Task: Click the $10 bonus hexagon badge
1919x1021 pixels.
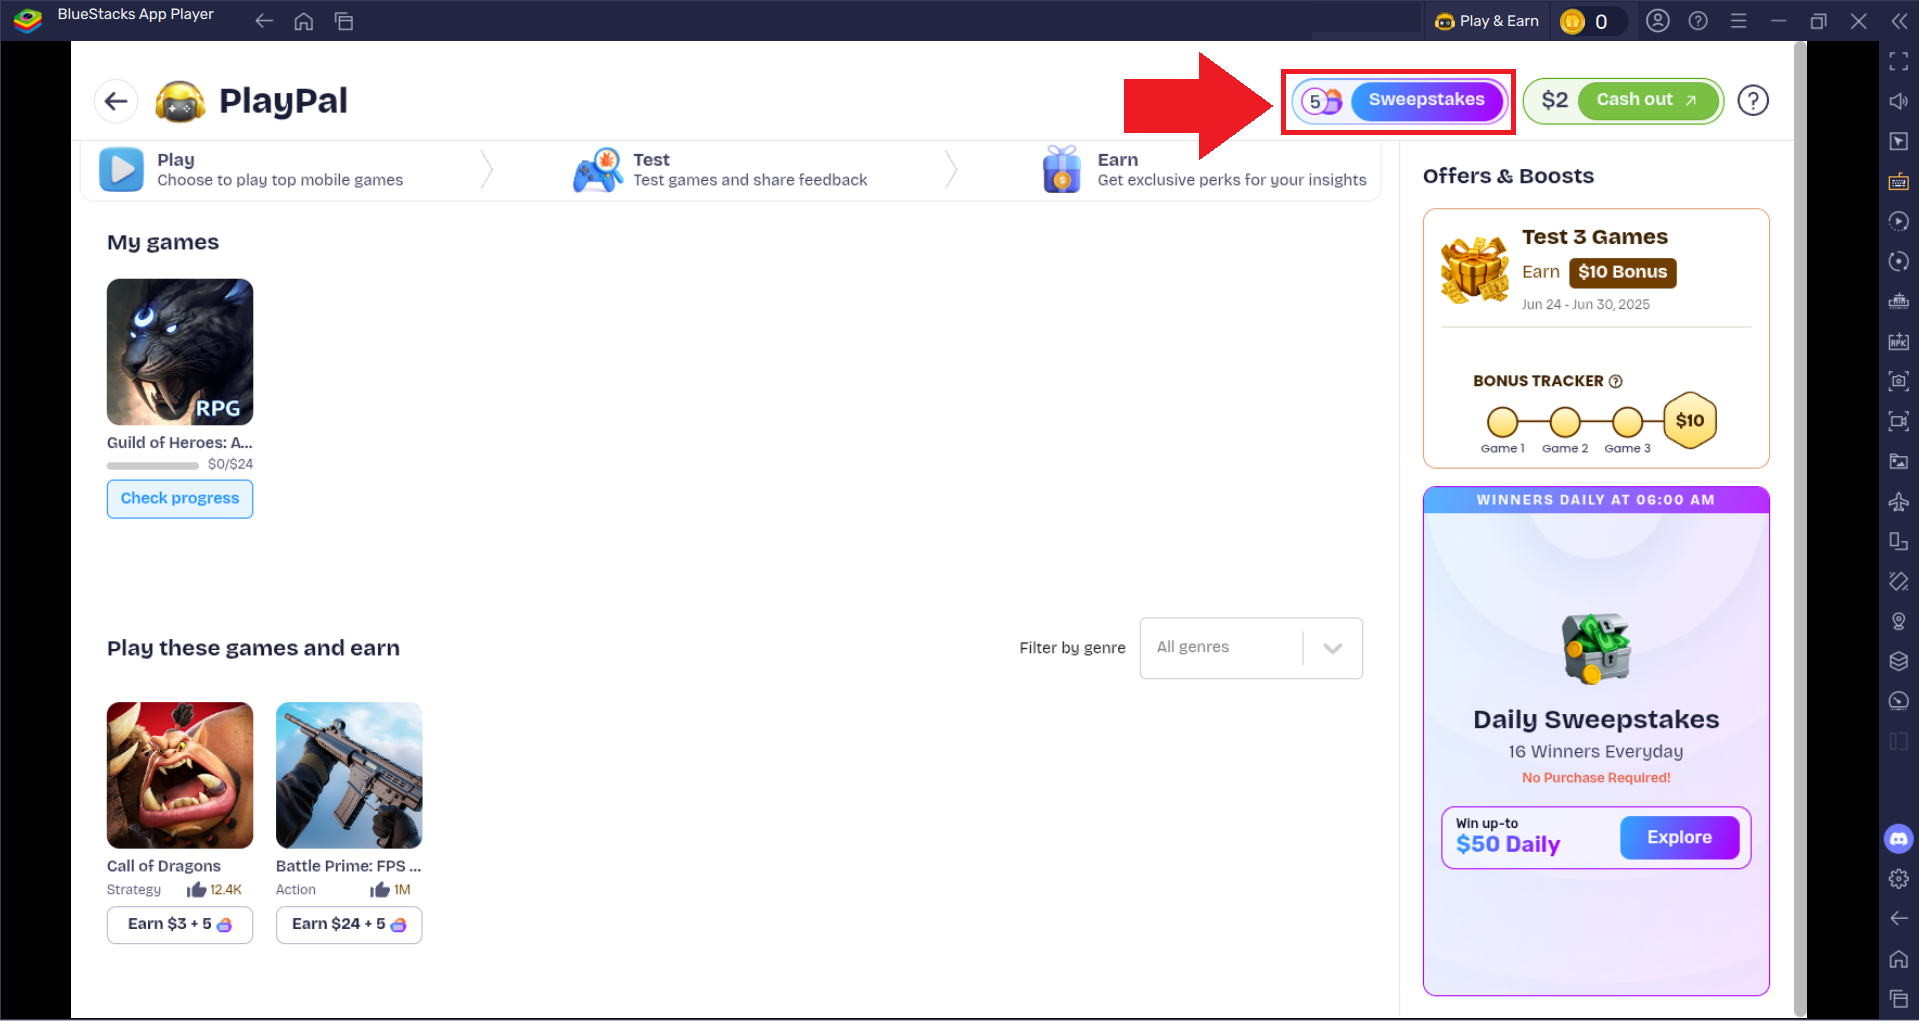Action: 1690,420
